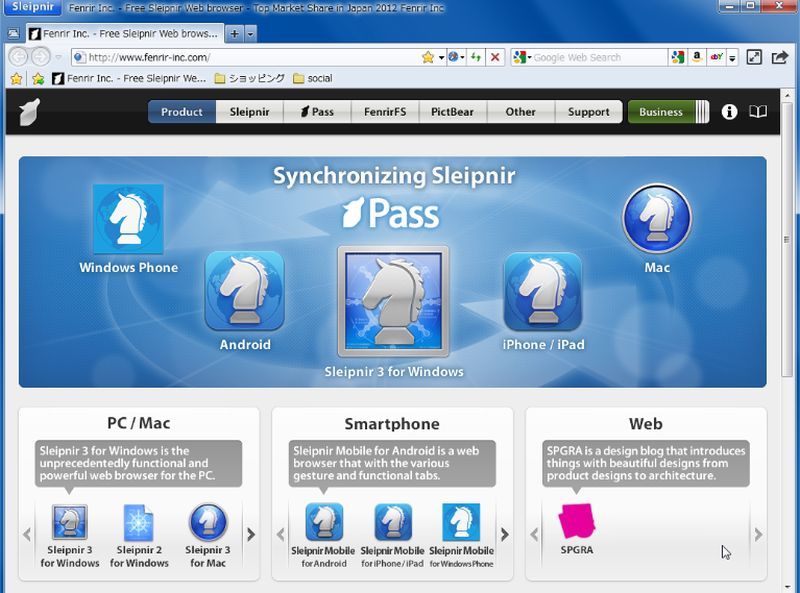The height and width of the screenshot is (593, 800).
Task: Expand the search engine selector dropdown
Action: tap(521, 57)
